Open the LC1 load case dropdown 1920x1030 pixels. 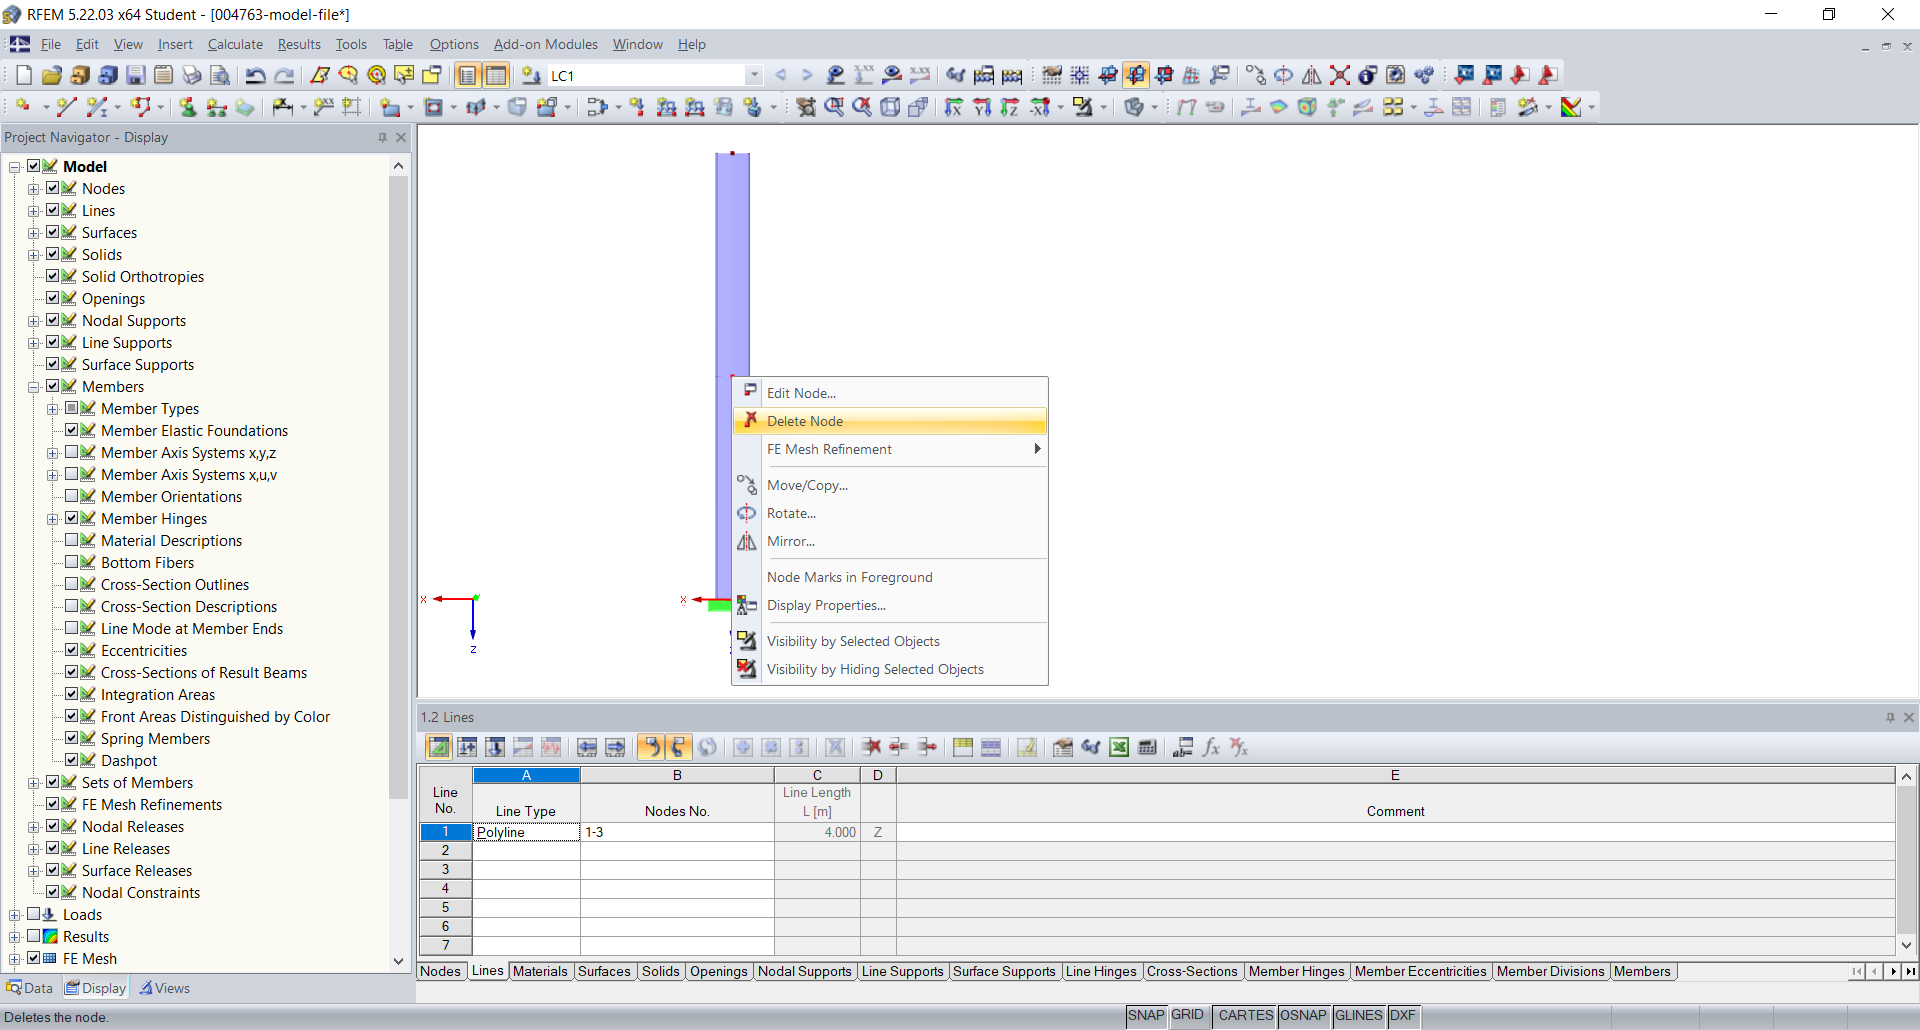click(x=754, y=75)
